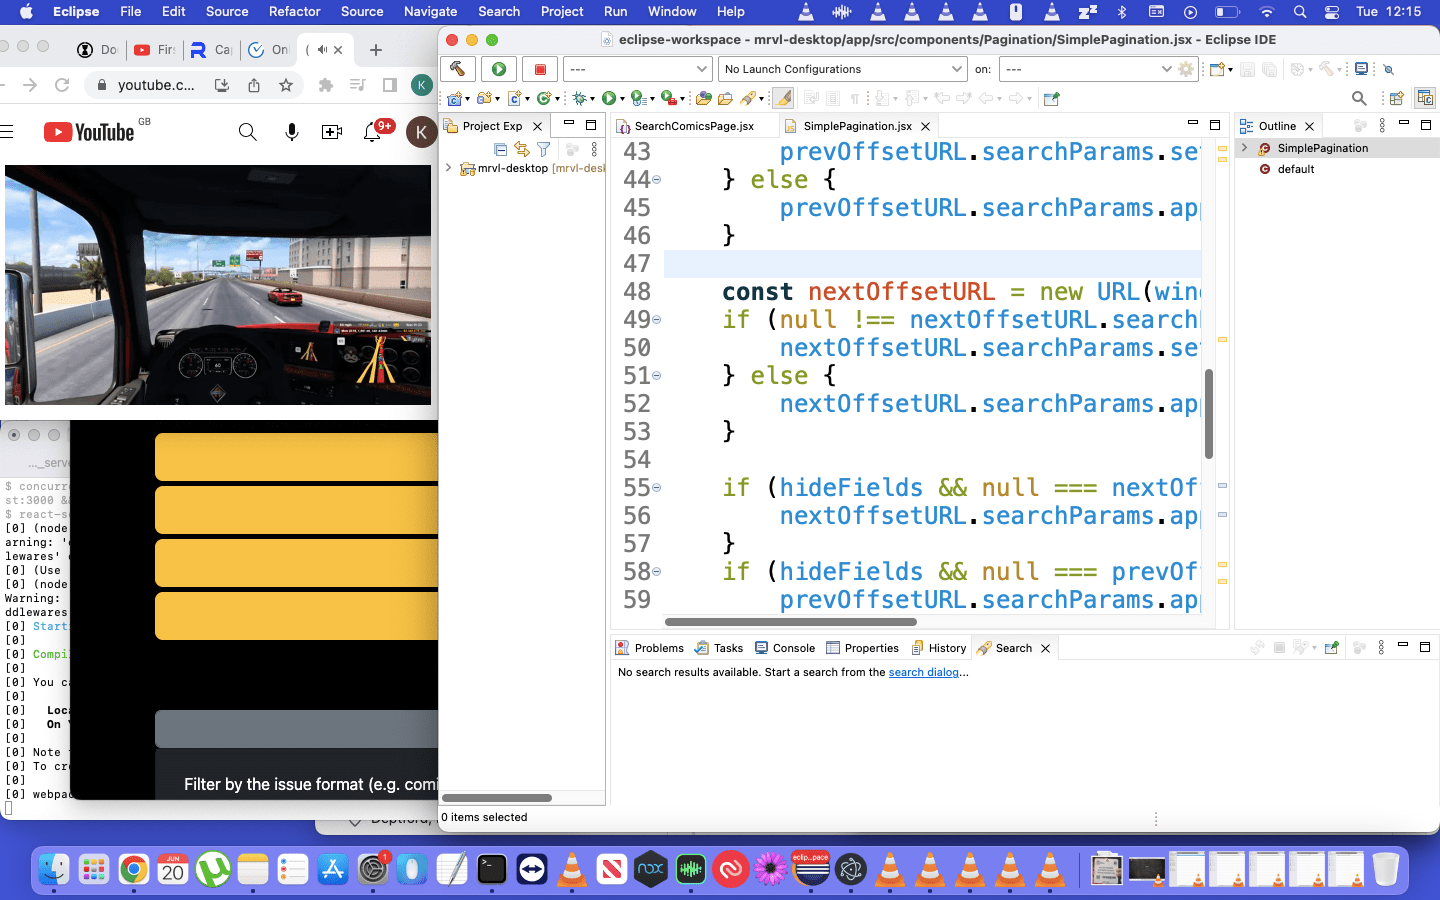Viewport: 1440px width, 900px height.
Task: Open Run button dropdown arrow
Action: click(622, 99)
